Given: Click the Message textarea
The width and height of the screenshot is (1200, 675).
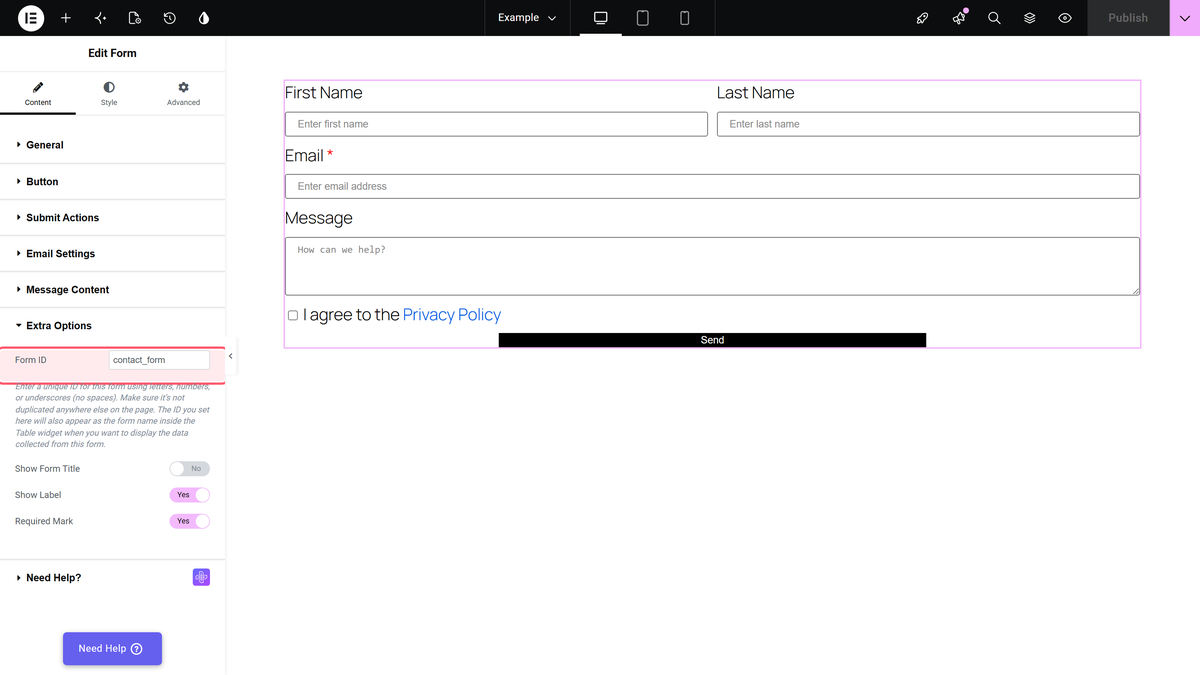Looking at the screenshot, I should coord(712,266).
